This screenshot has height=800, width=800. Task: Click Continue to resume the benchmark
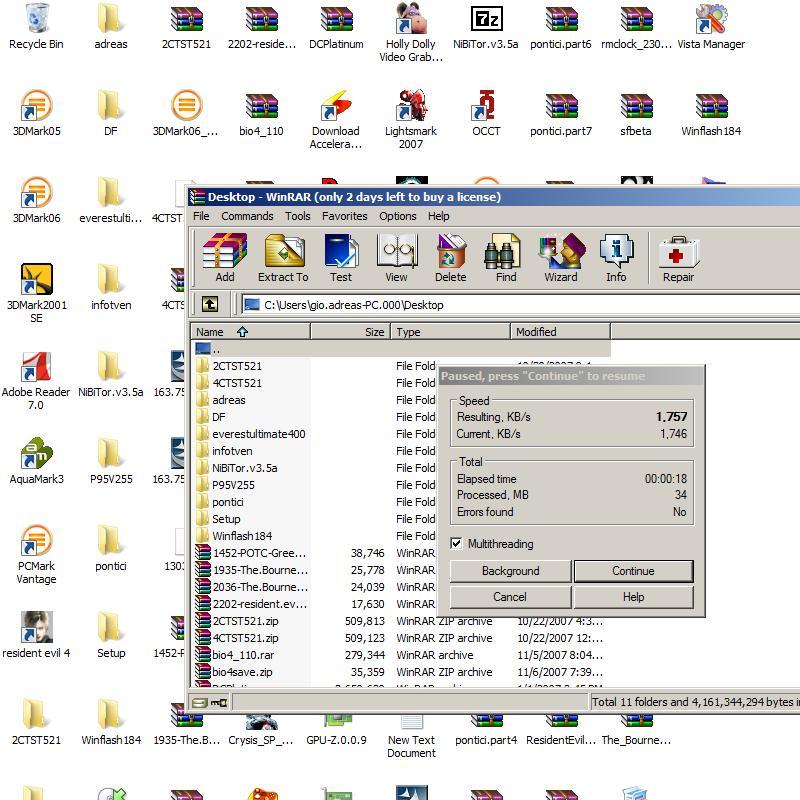[633, 571]
